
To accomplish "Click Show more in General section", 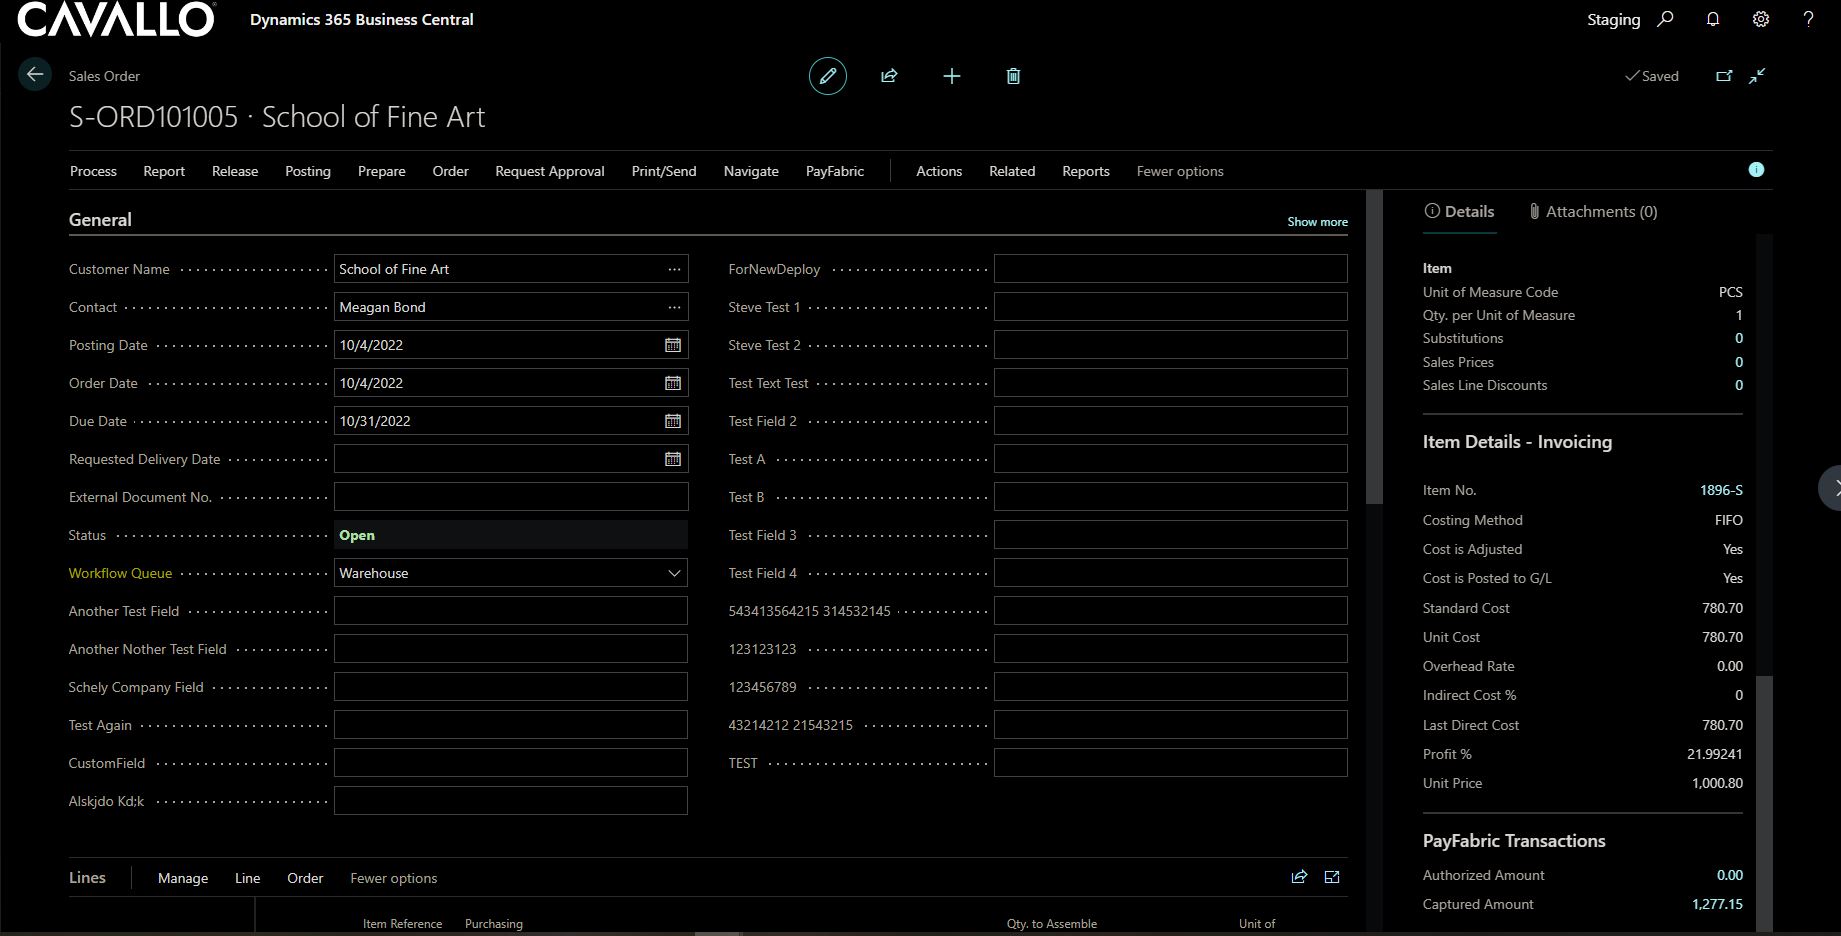I will click(1317, 222).
